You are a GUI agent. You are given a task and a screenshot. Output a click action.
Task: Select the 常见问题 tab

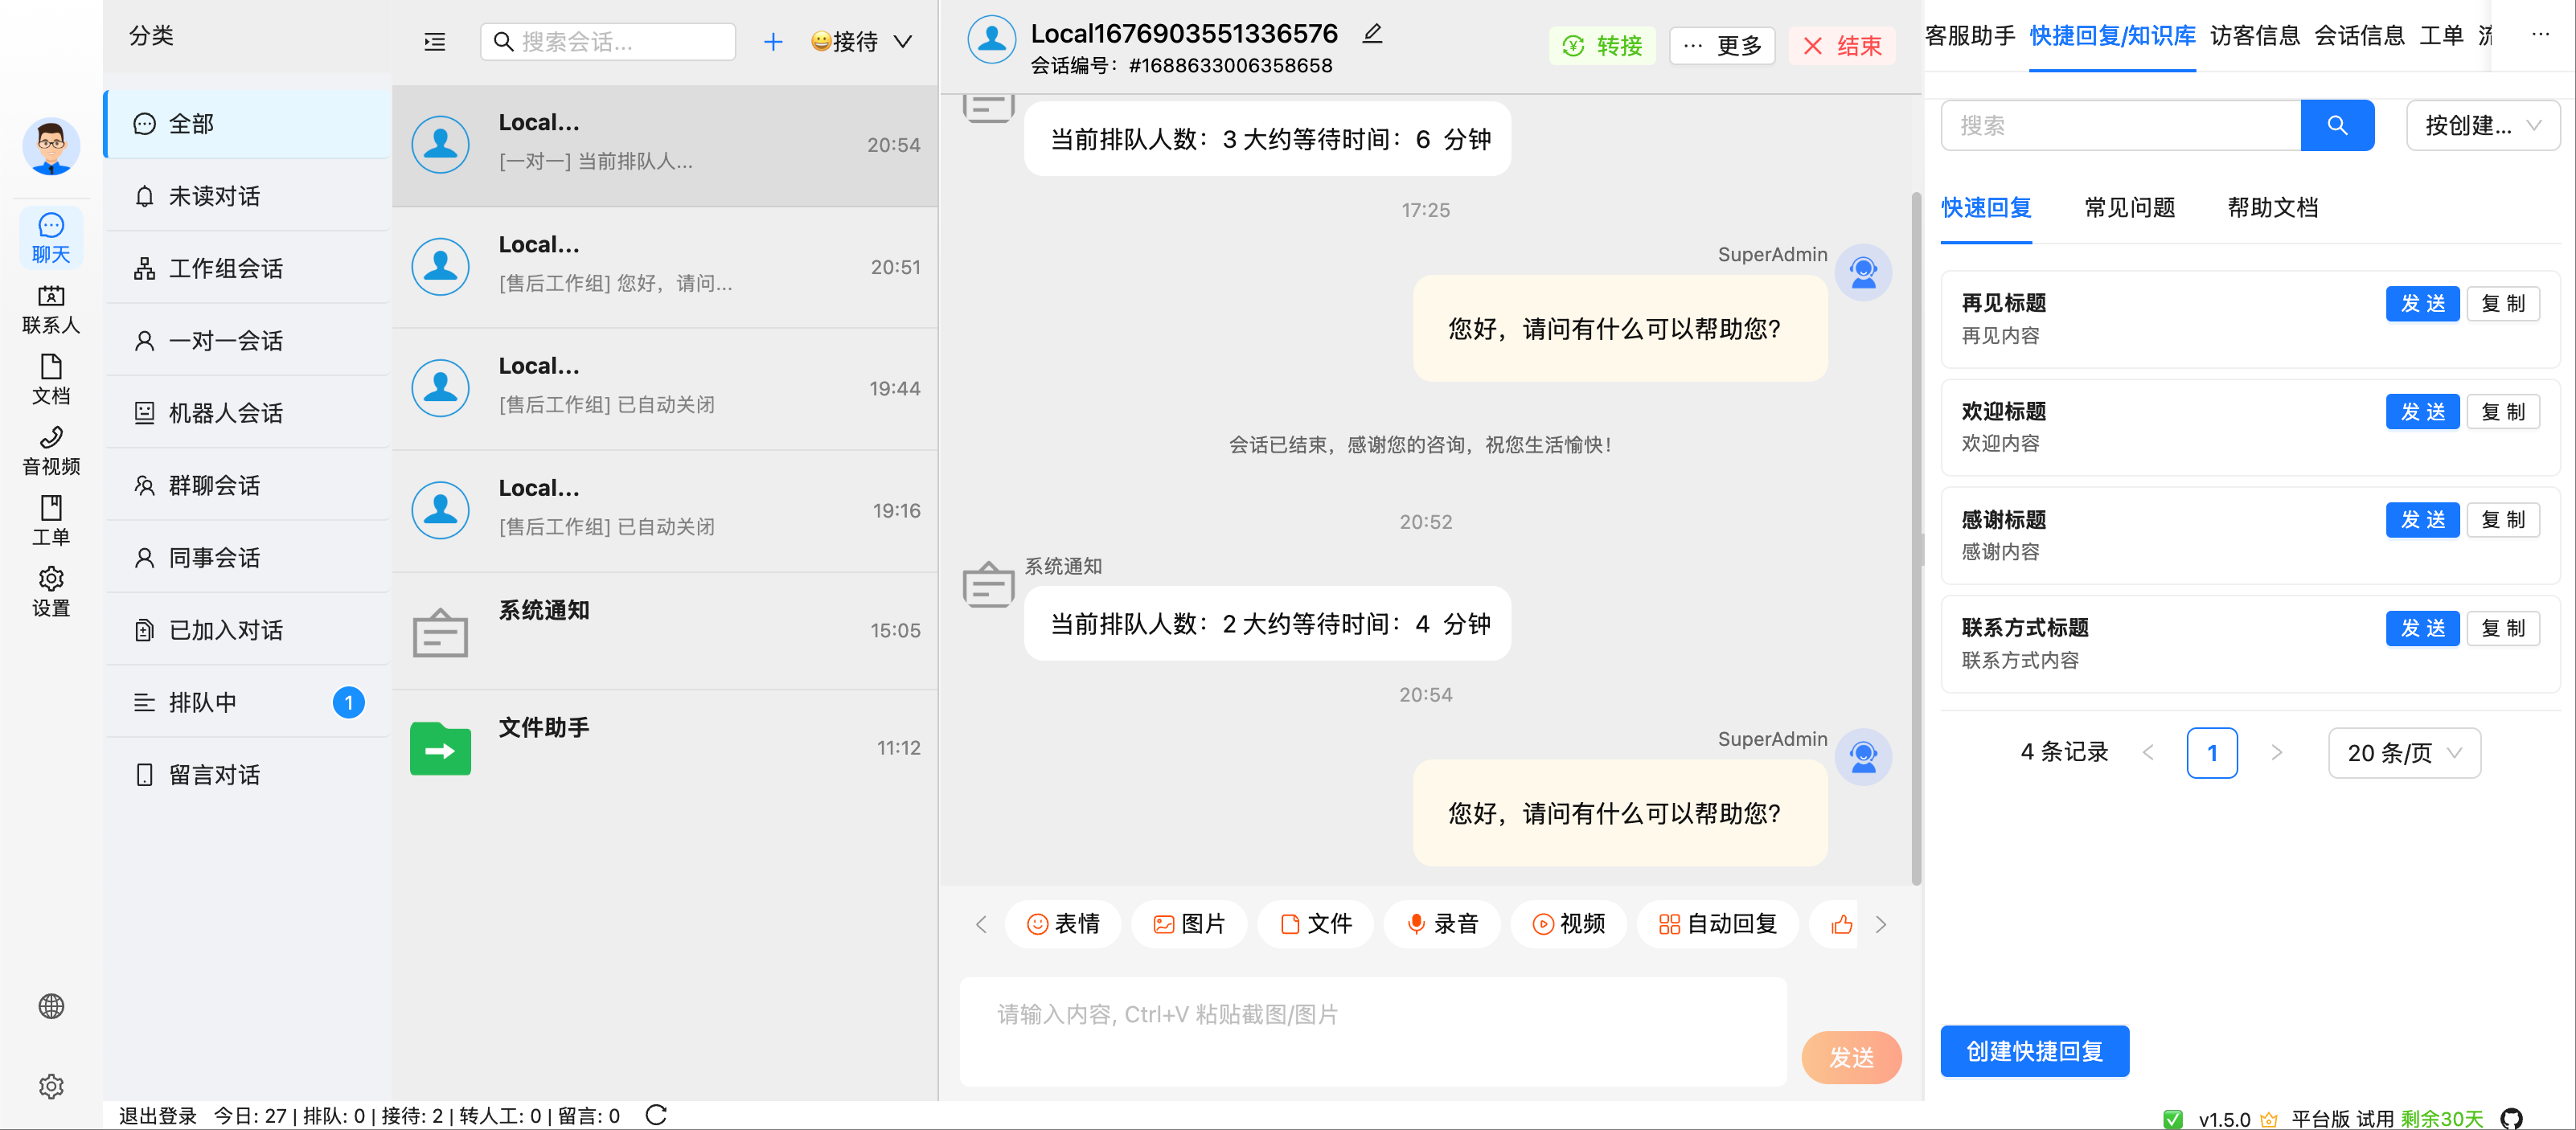tap(2129, 208)
